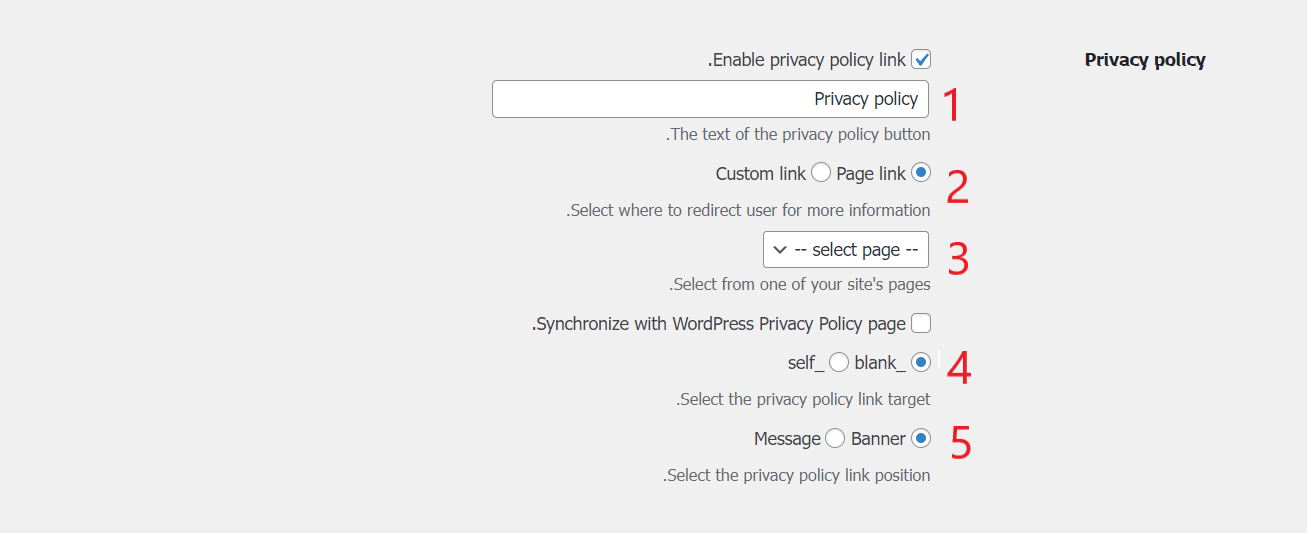Click the chevron arrow in select page box
Image resolution: width=1307 pixels, height=533 pixels.
coord(780,250)
